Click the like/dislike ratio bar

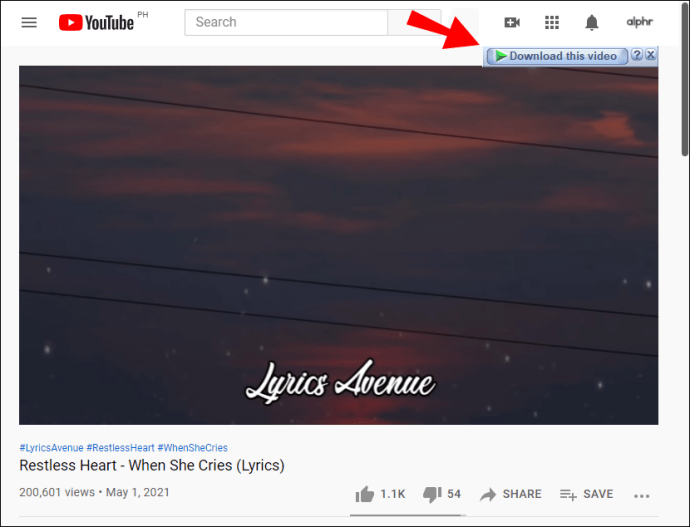[x=408, y=515]
